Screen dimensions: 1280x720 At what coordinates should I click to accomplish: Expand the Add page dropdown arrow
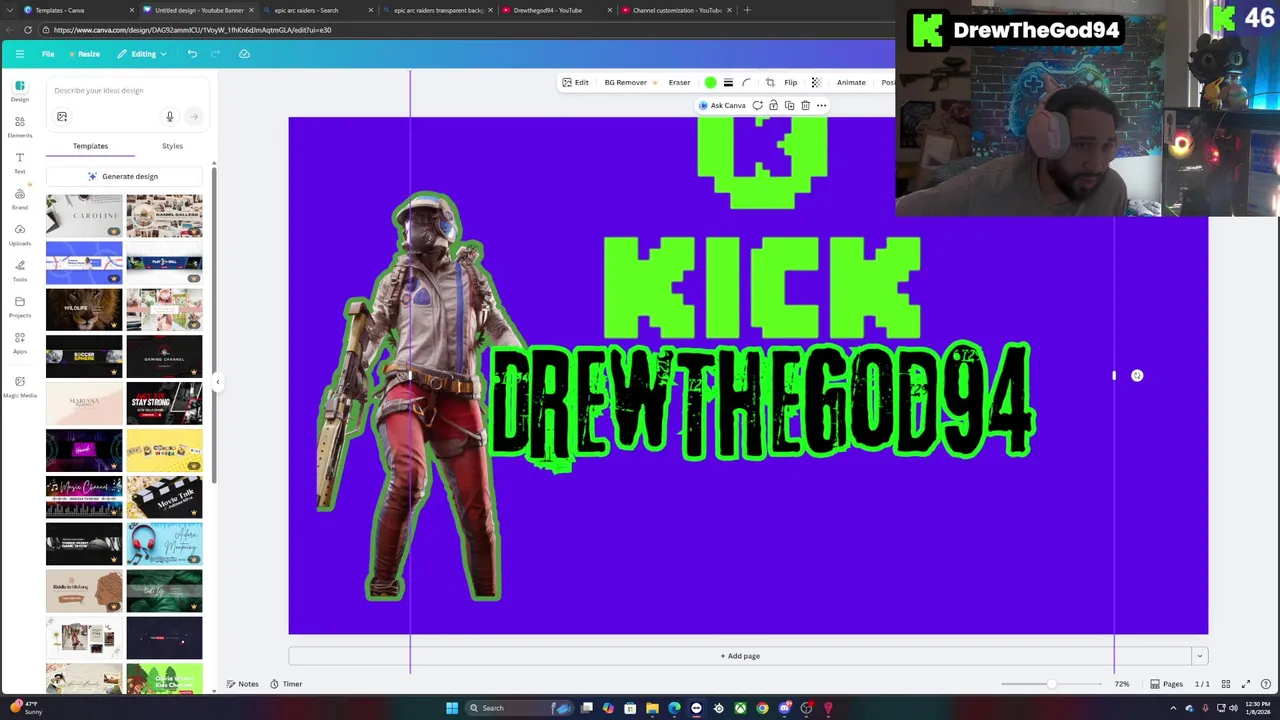(x=1199, y=656)
